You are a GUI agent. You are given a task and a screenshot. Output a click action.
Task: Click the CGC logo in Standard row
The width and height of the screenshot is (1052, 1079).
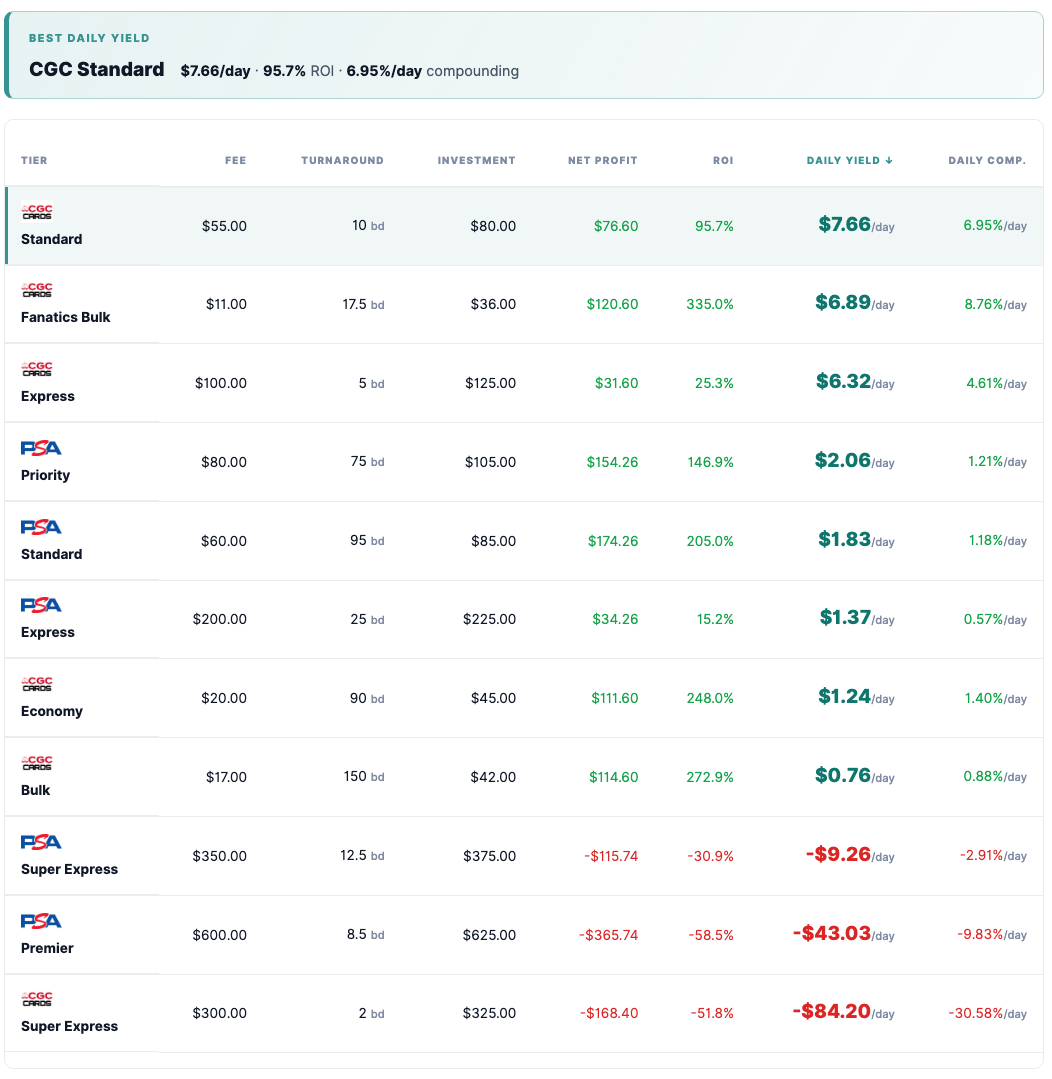tap(37, 211)
